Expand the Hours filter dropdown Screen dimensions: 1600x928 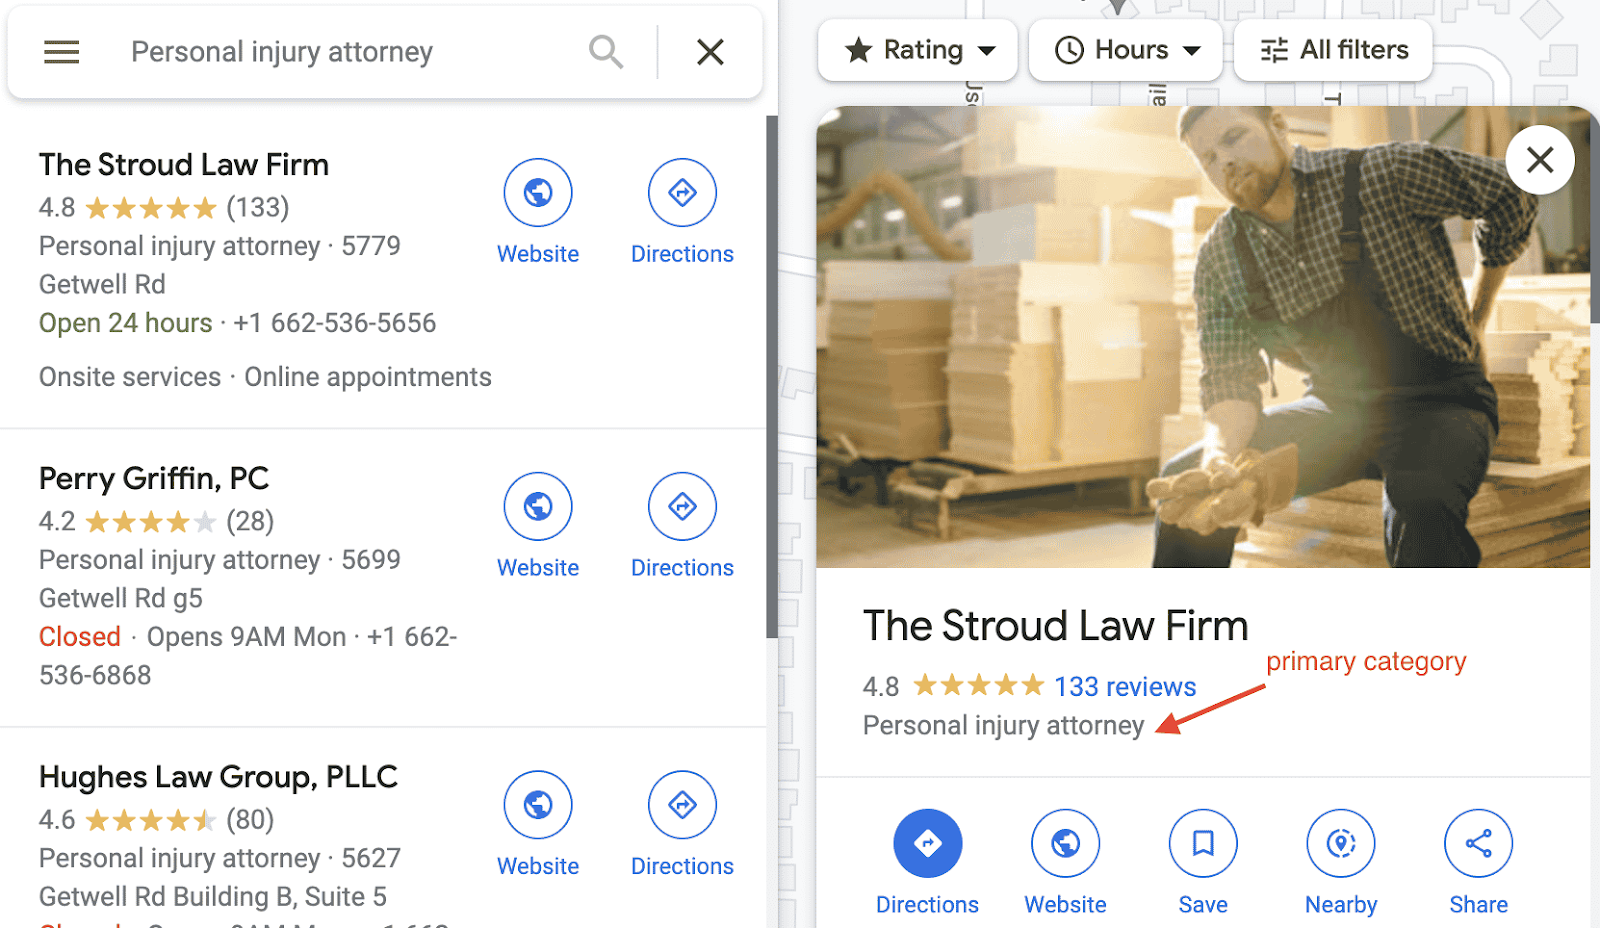click(x=1126, y=50)
